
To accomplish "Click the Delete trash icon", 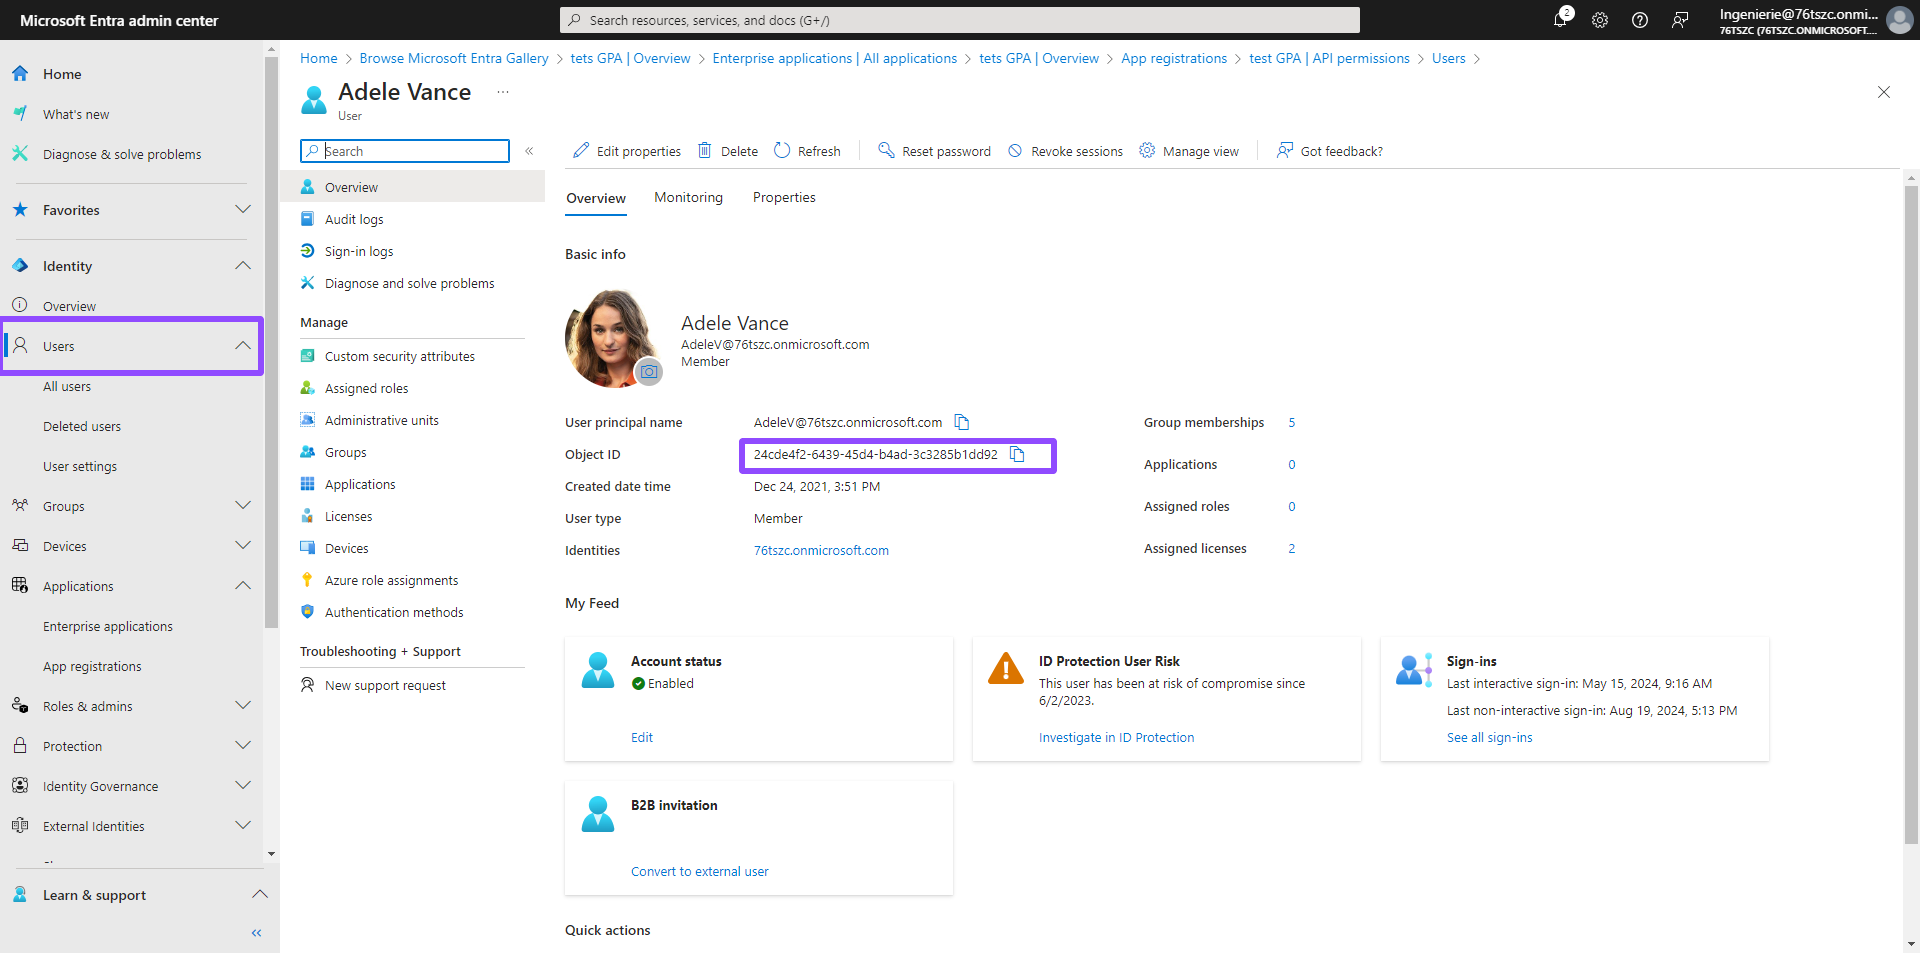I will (x=705, y=150).
